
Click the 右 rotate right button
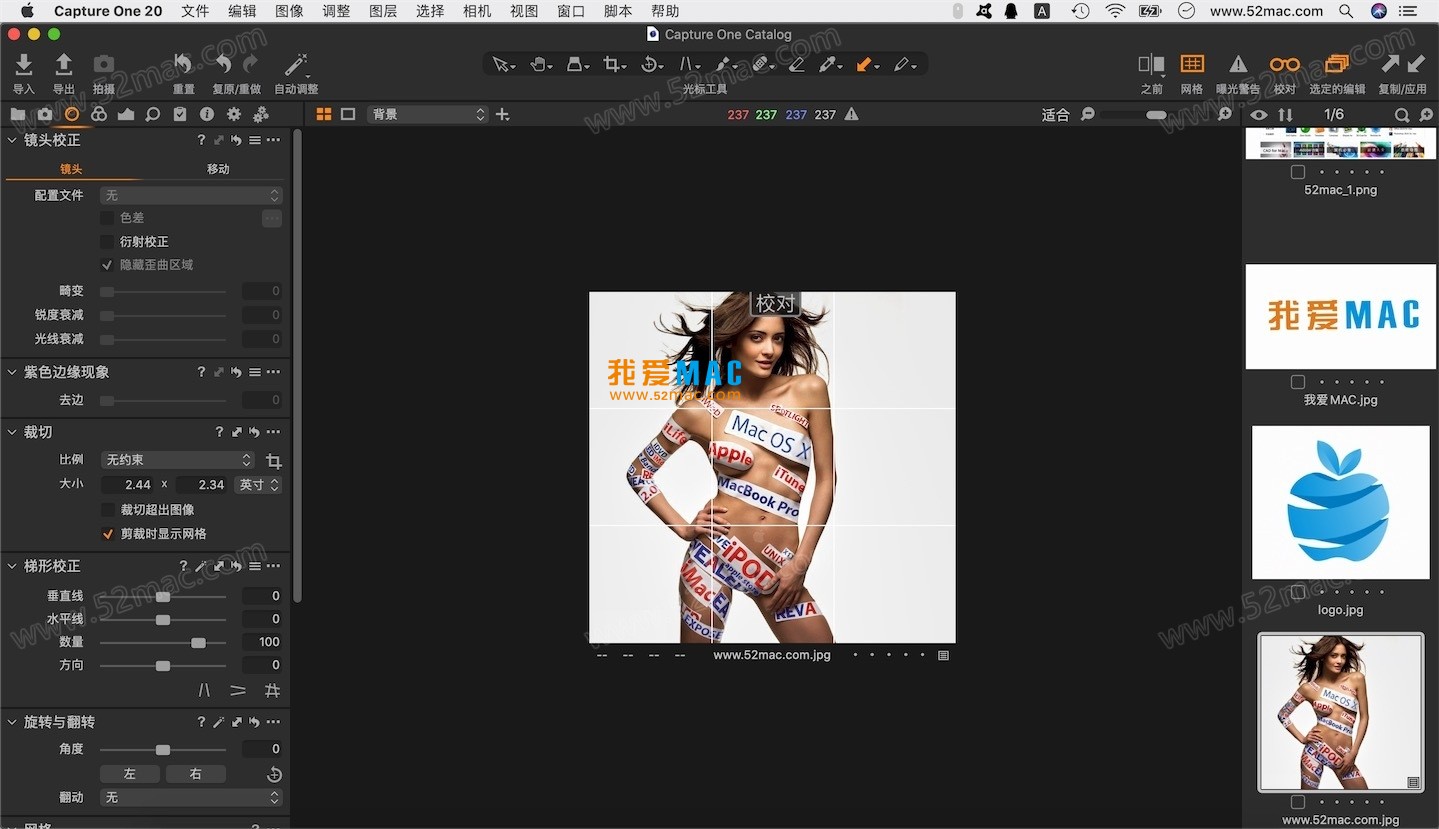point(195,774)
